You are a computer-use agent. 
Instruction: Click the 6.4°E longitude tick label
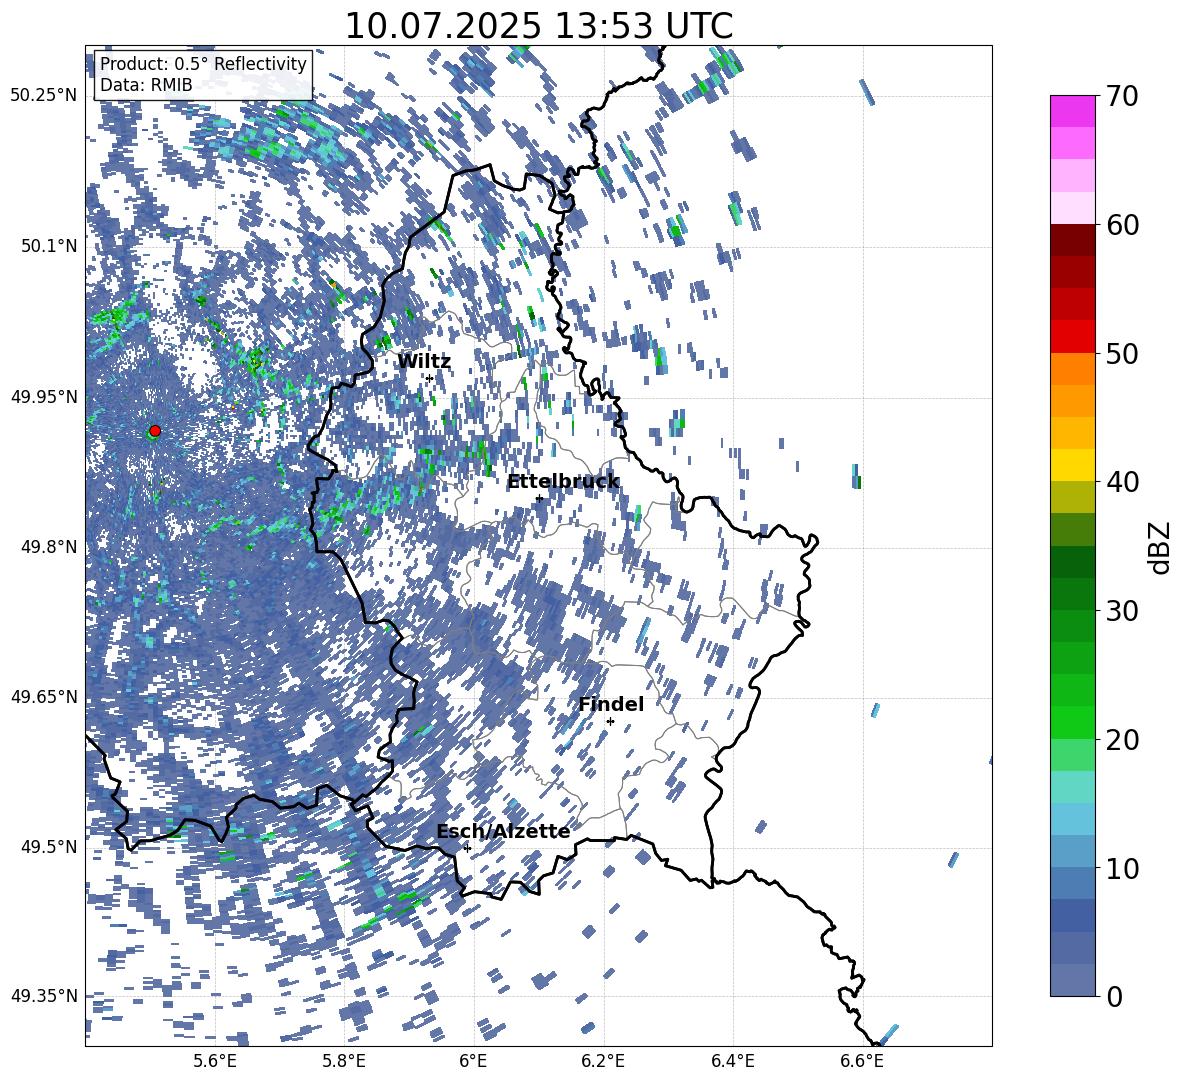click(733, 1062)
